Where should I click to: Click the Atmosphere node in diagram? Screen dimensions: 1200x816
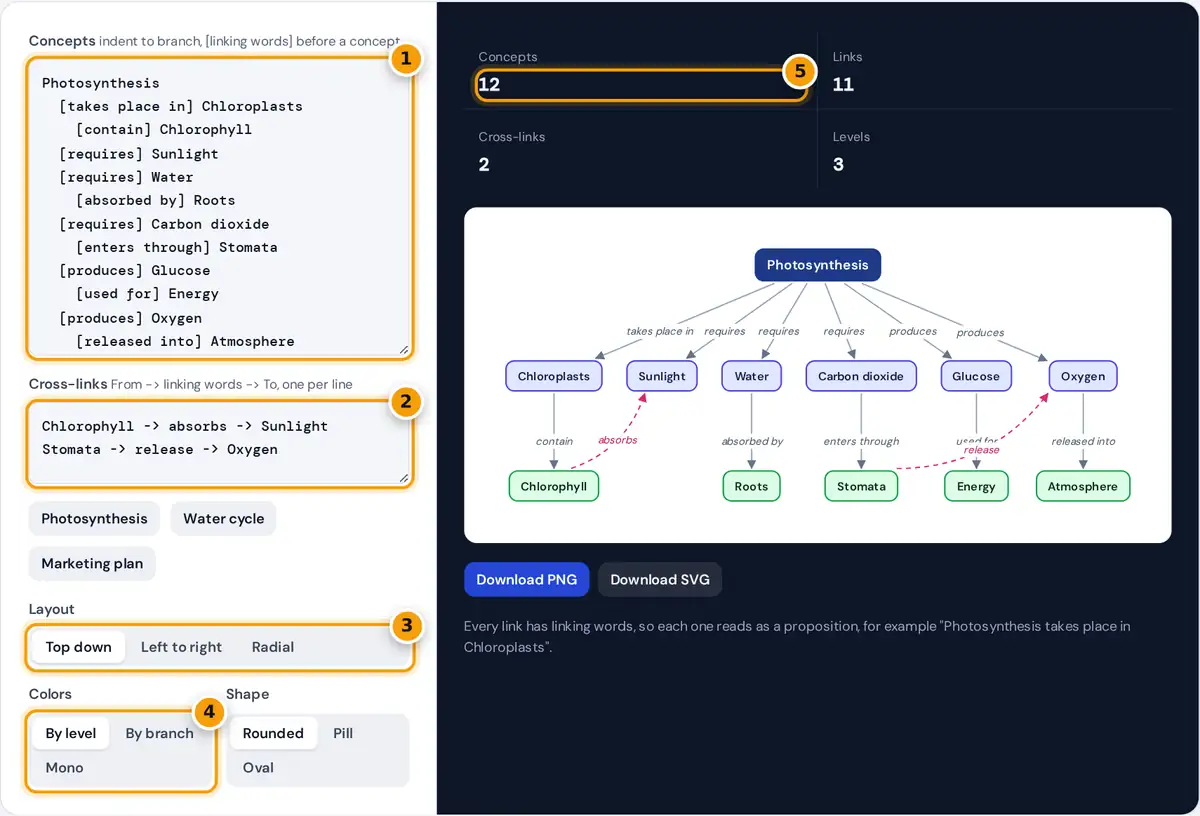(1083, 486)
